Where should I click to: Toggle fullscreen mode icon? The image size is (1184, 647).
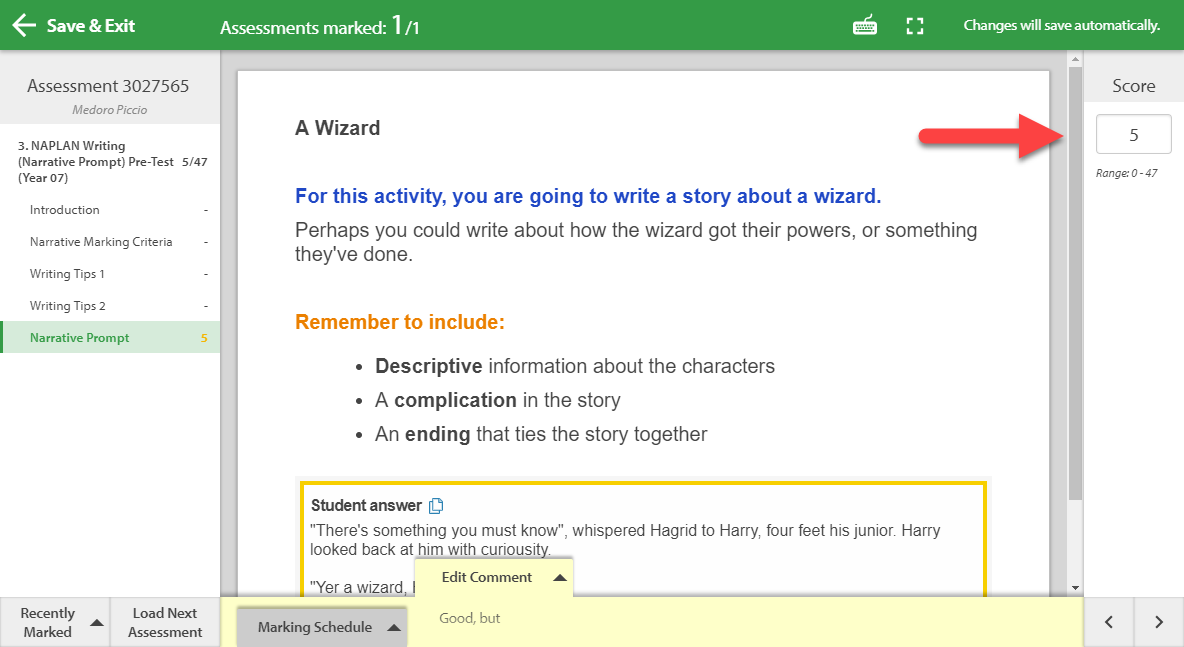point(914,26)
